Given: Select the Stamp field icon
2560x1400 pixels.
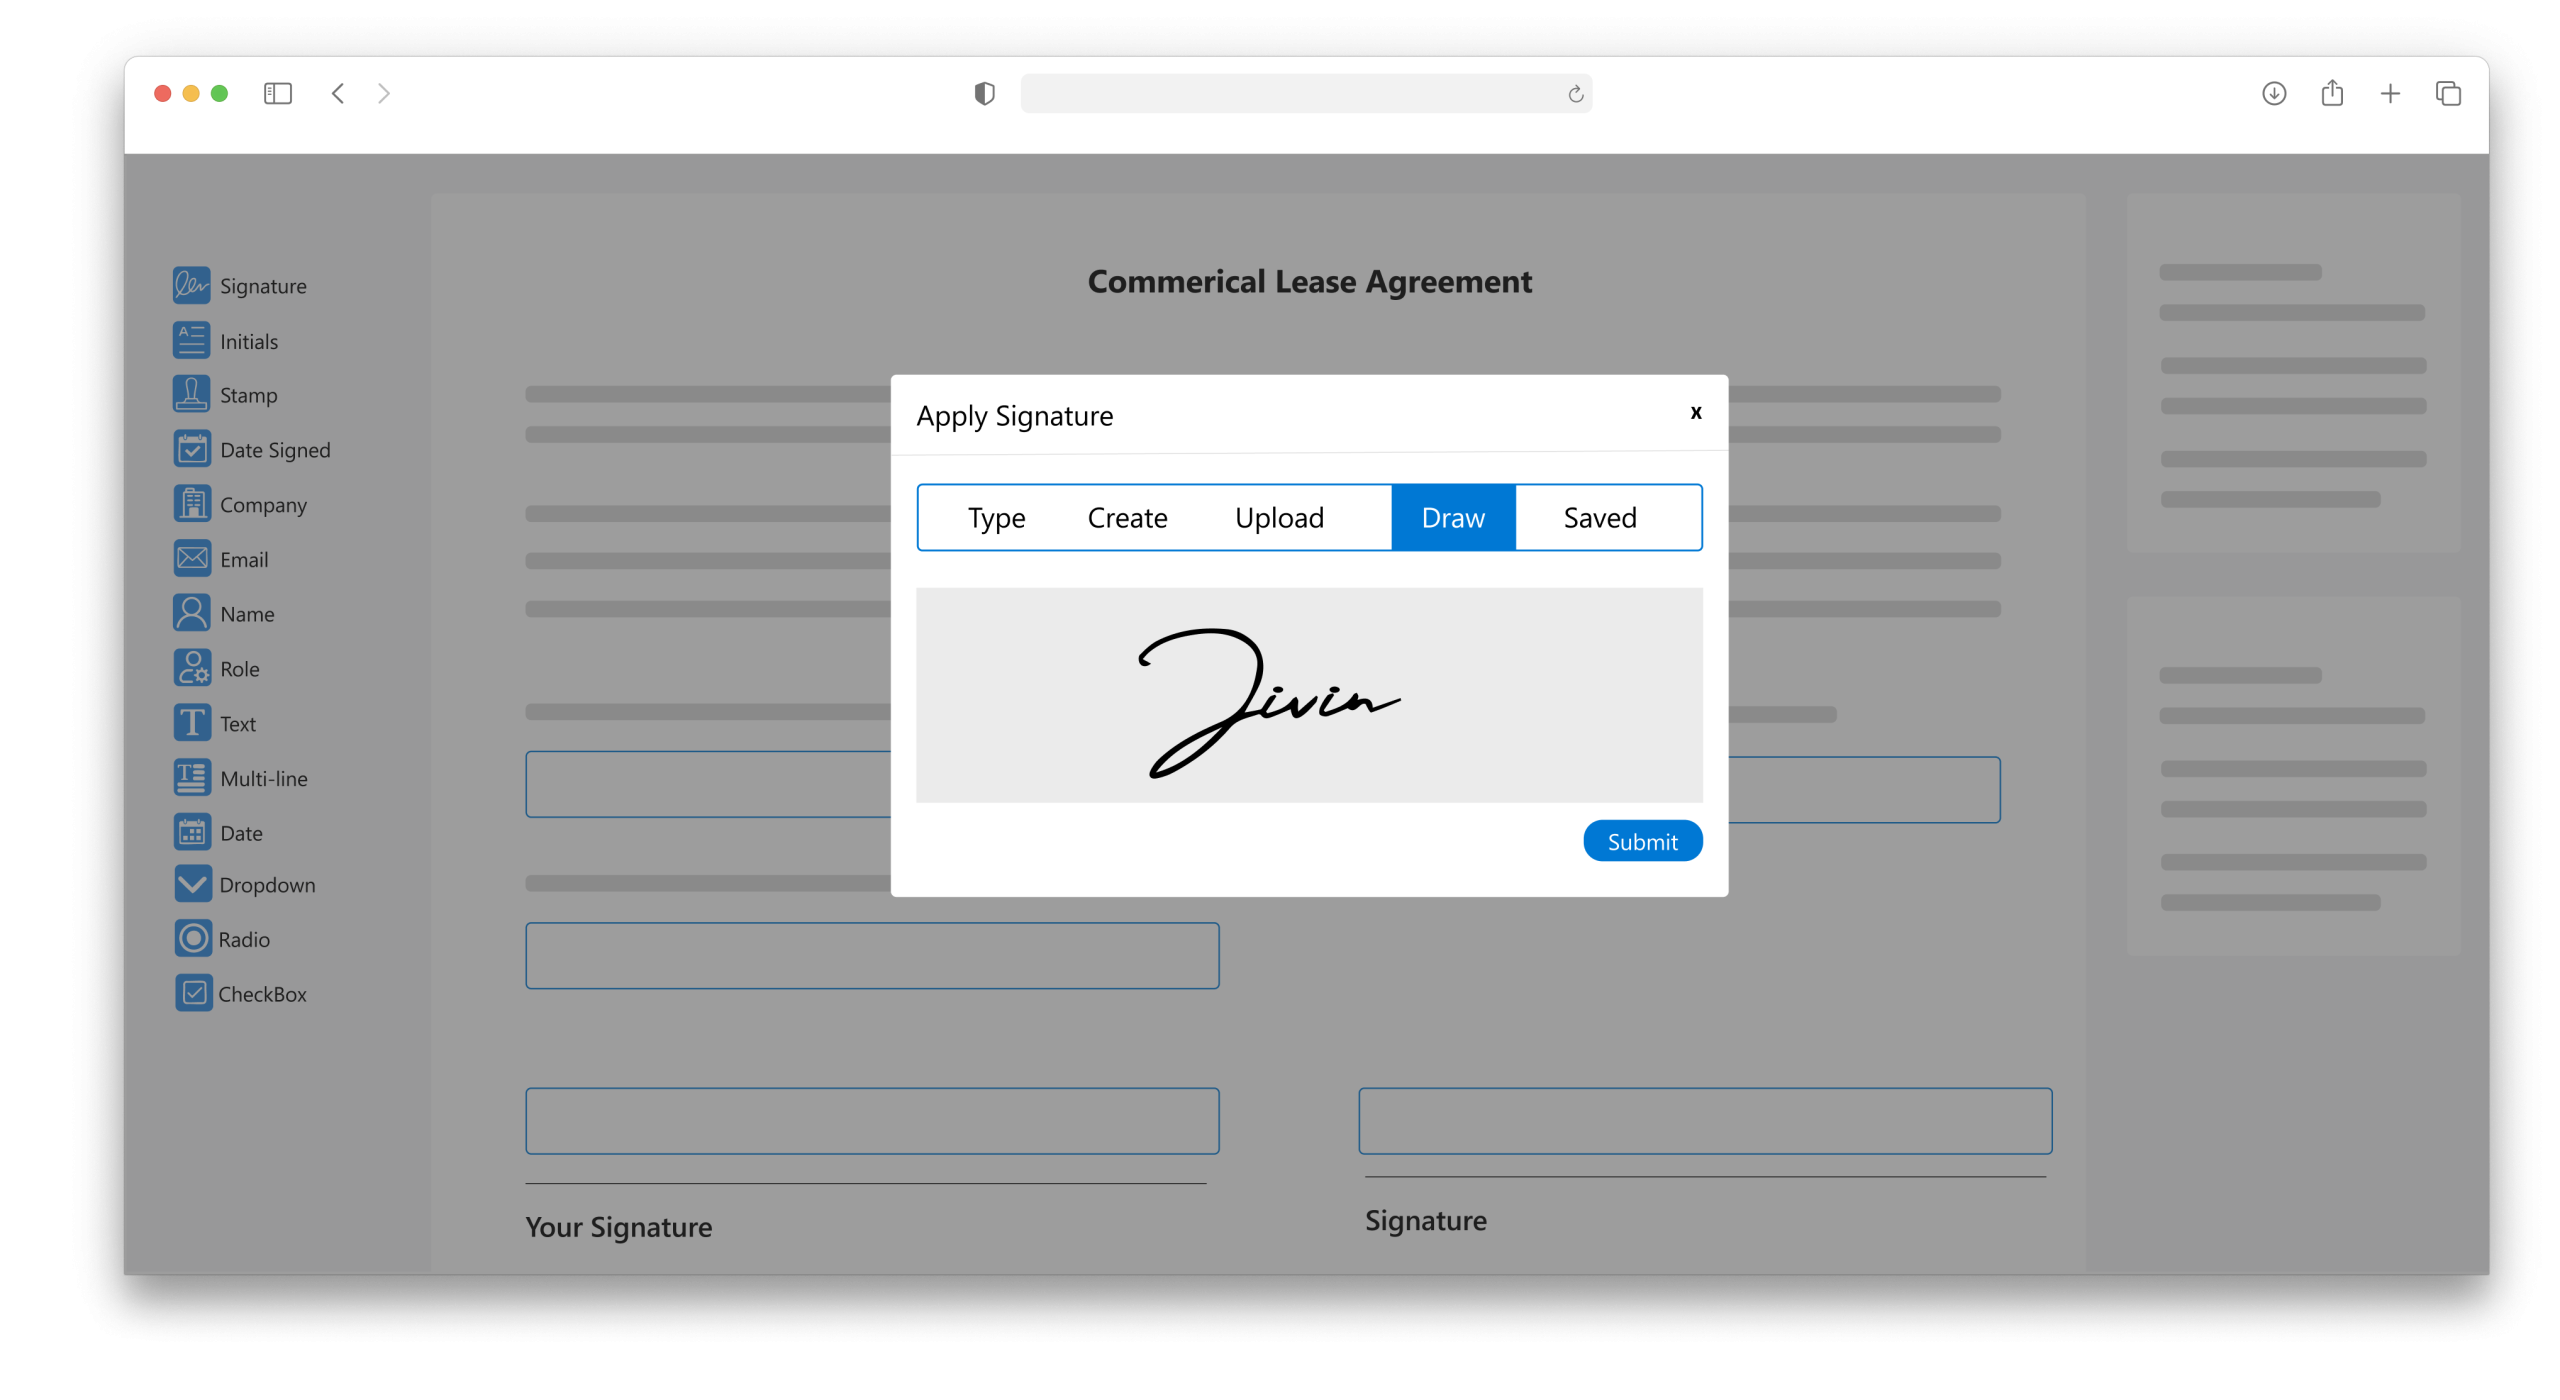Looking at the screenshot, I should click(x=191, y=394).
